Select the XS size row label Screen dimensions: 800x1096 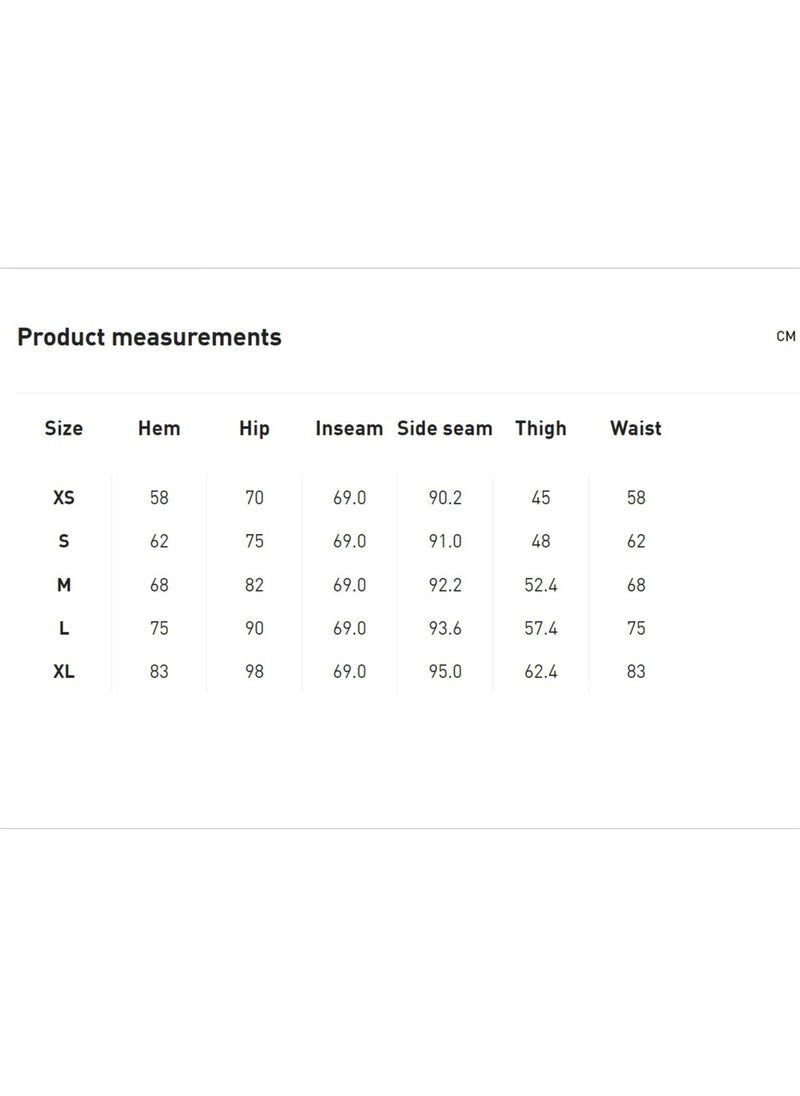64,498
